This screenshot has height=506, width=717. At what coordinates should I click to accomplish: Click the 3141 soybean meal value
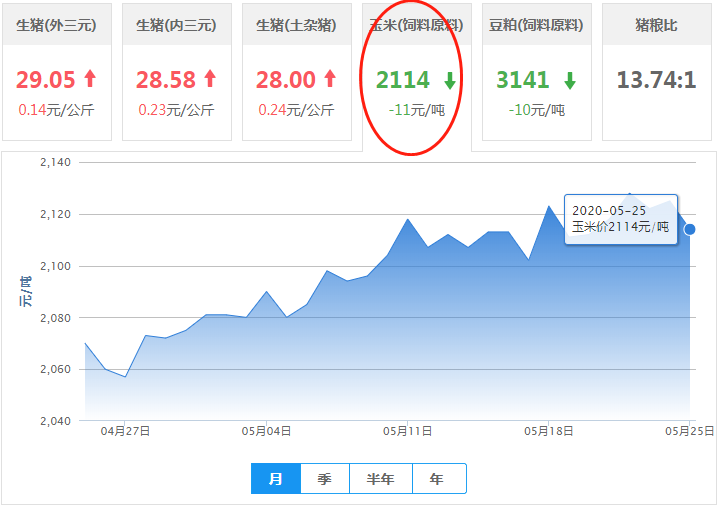[x=523, y=80]
